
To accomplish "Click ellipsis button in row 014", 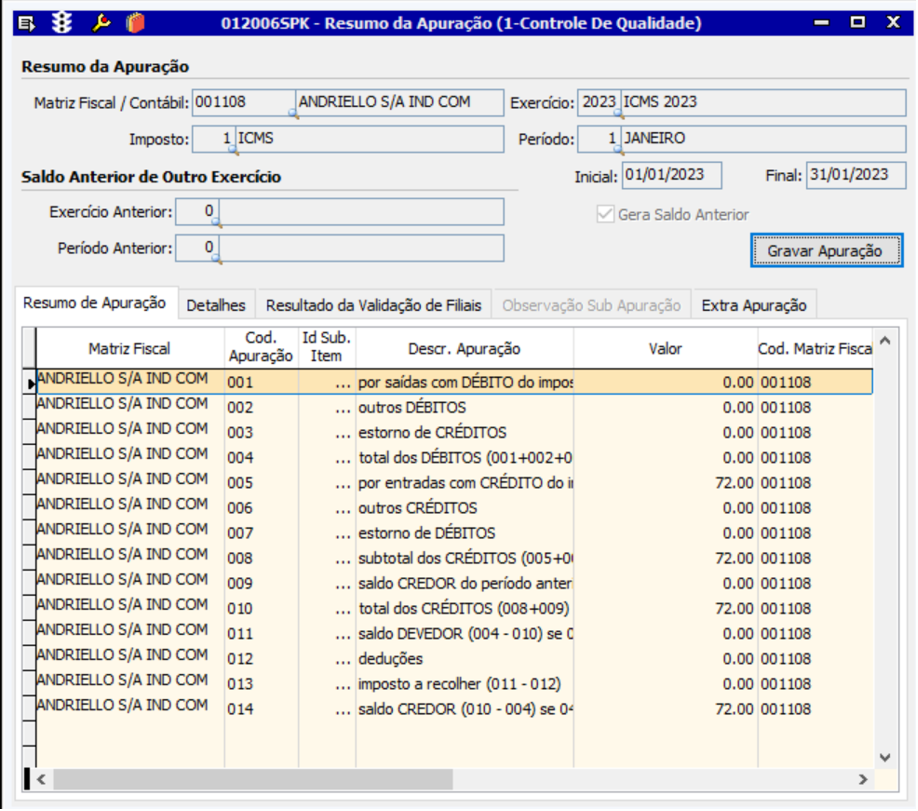I will (343, 710).
